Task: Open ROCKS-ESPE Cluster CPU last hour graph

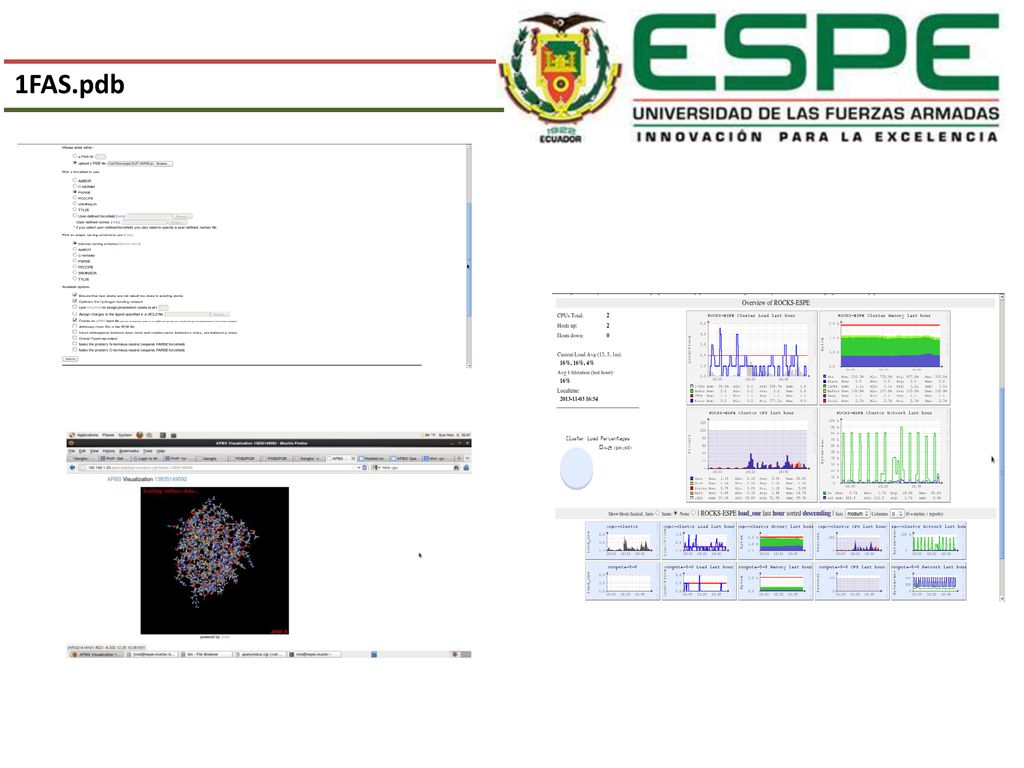Action: tap(752, 455)
